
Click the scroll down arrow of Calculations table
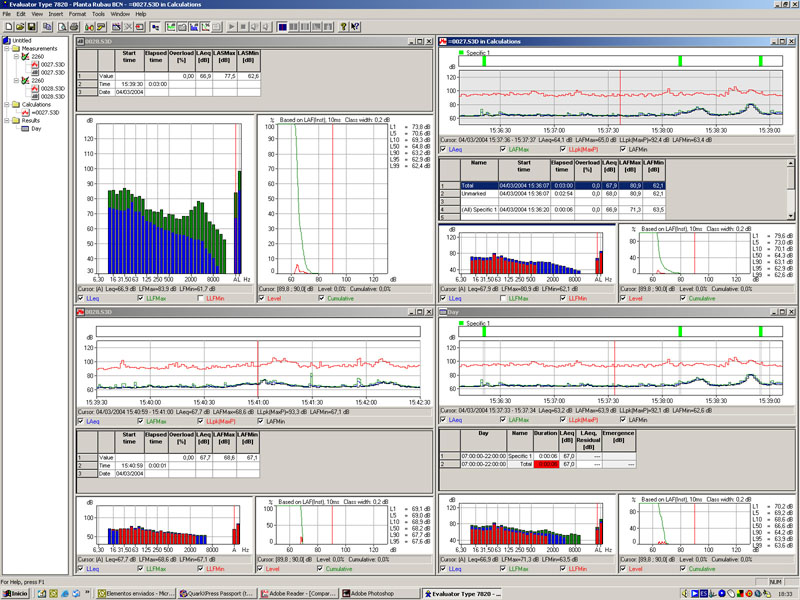click(791, 216)
